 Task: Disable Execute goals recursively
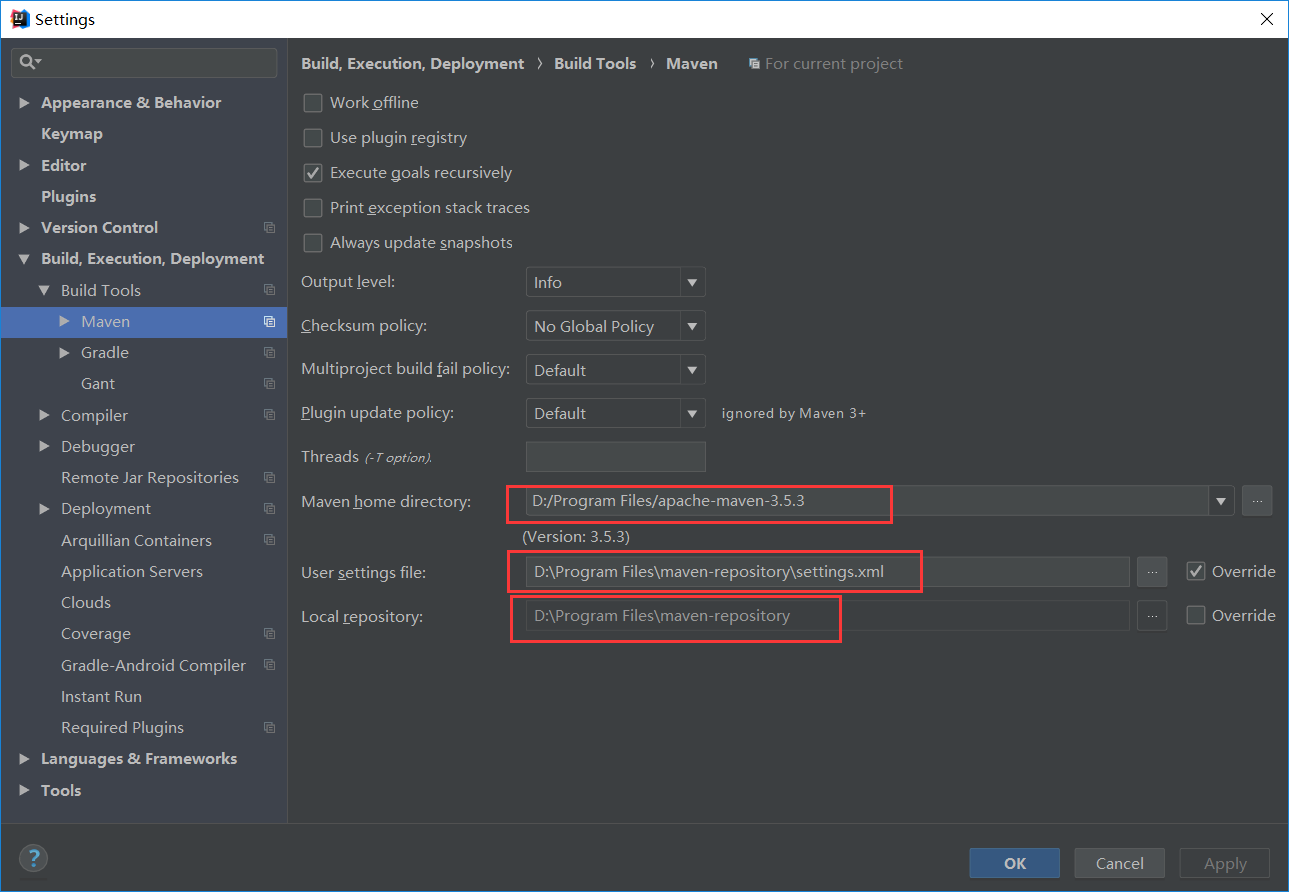(x=312, y=172)
